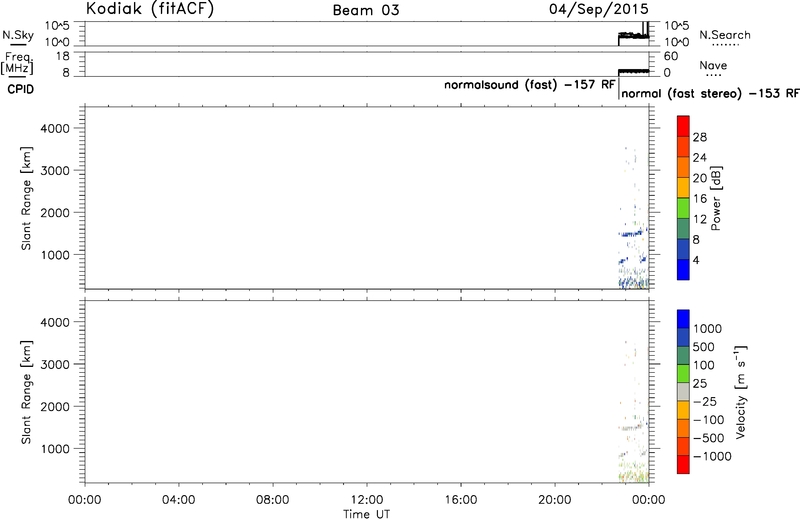This screenshot has width=800, height=520.
Task: Click the '16:00' time tick label
Action: [461, 499]
